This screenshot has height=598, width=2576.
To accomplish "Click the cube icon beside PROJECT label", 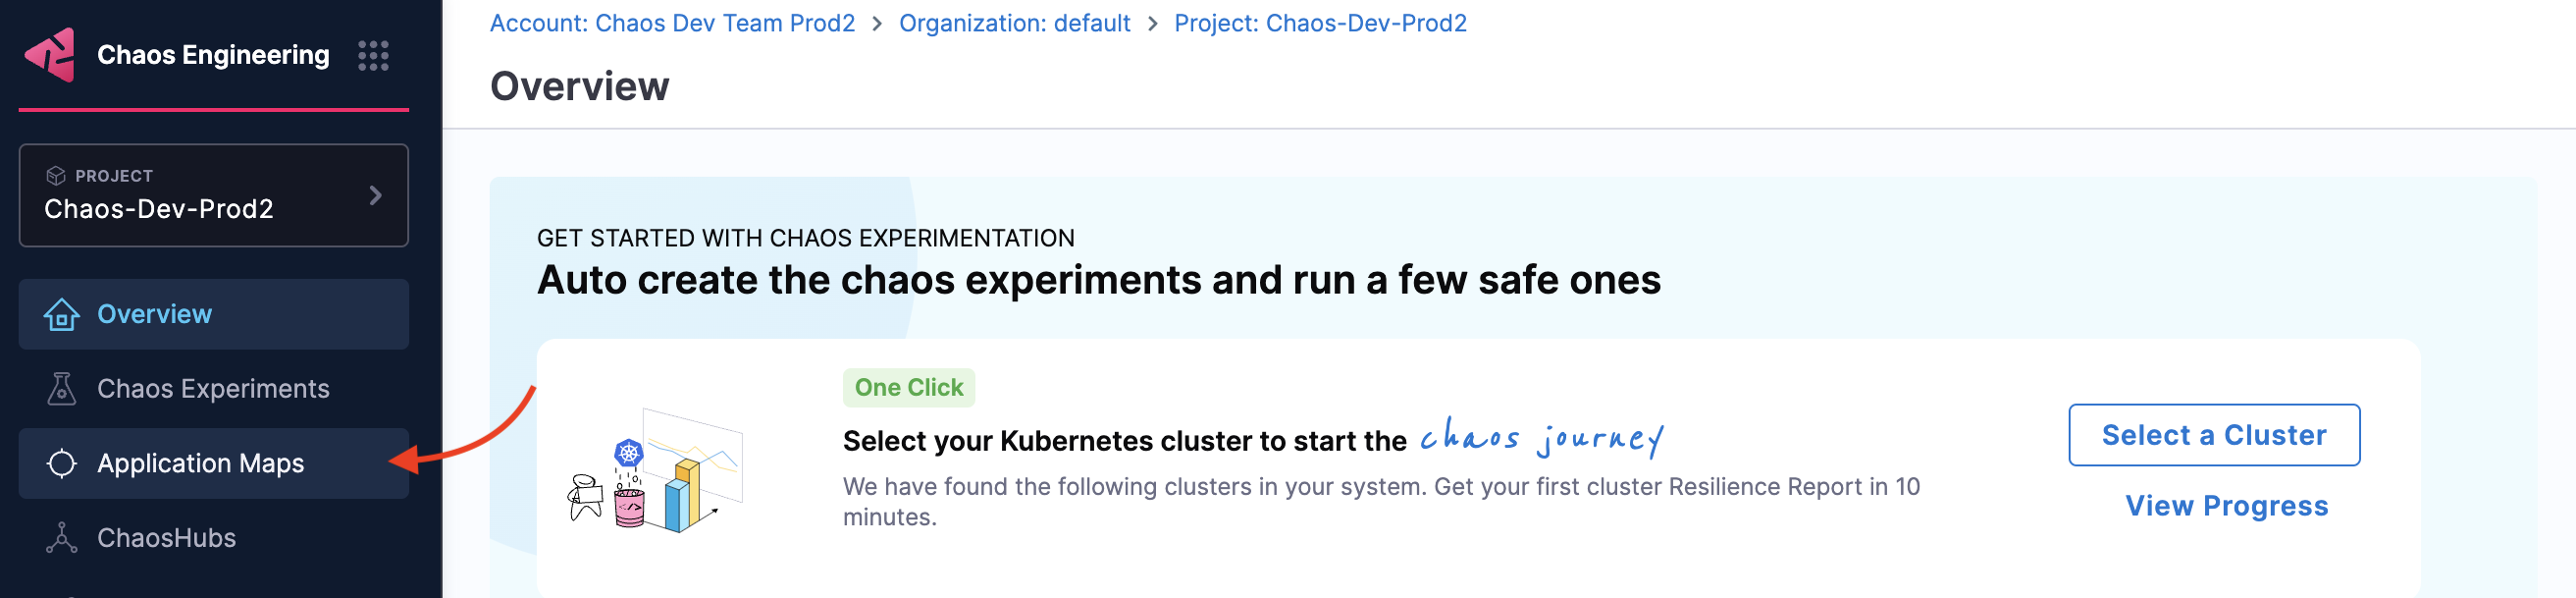I will tap(56, 176).
